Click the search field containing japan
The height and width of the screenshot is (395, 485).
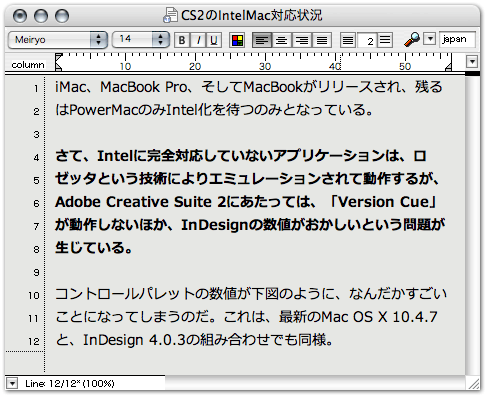[457, 39]
